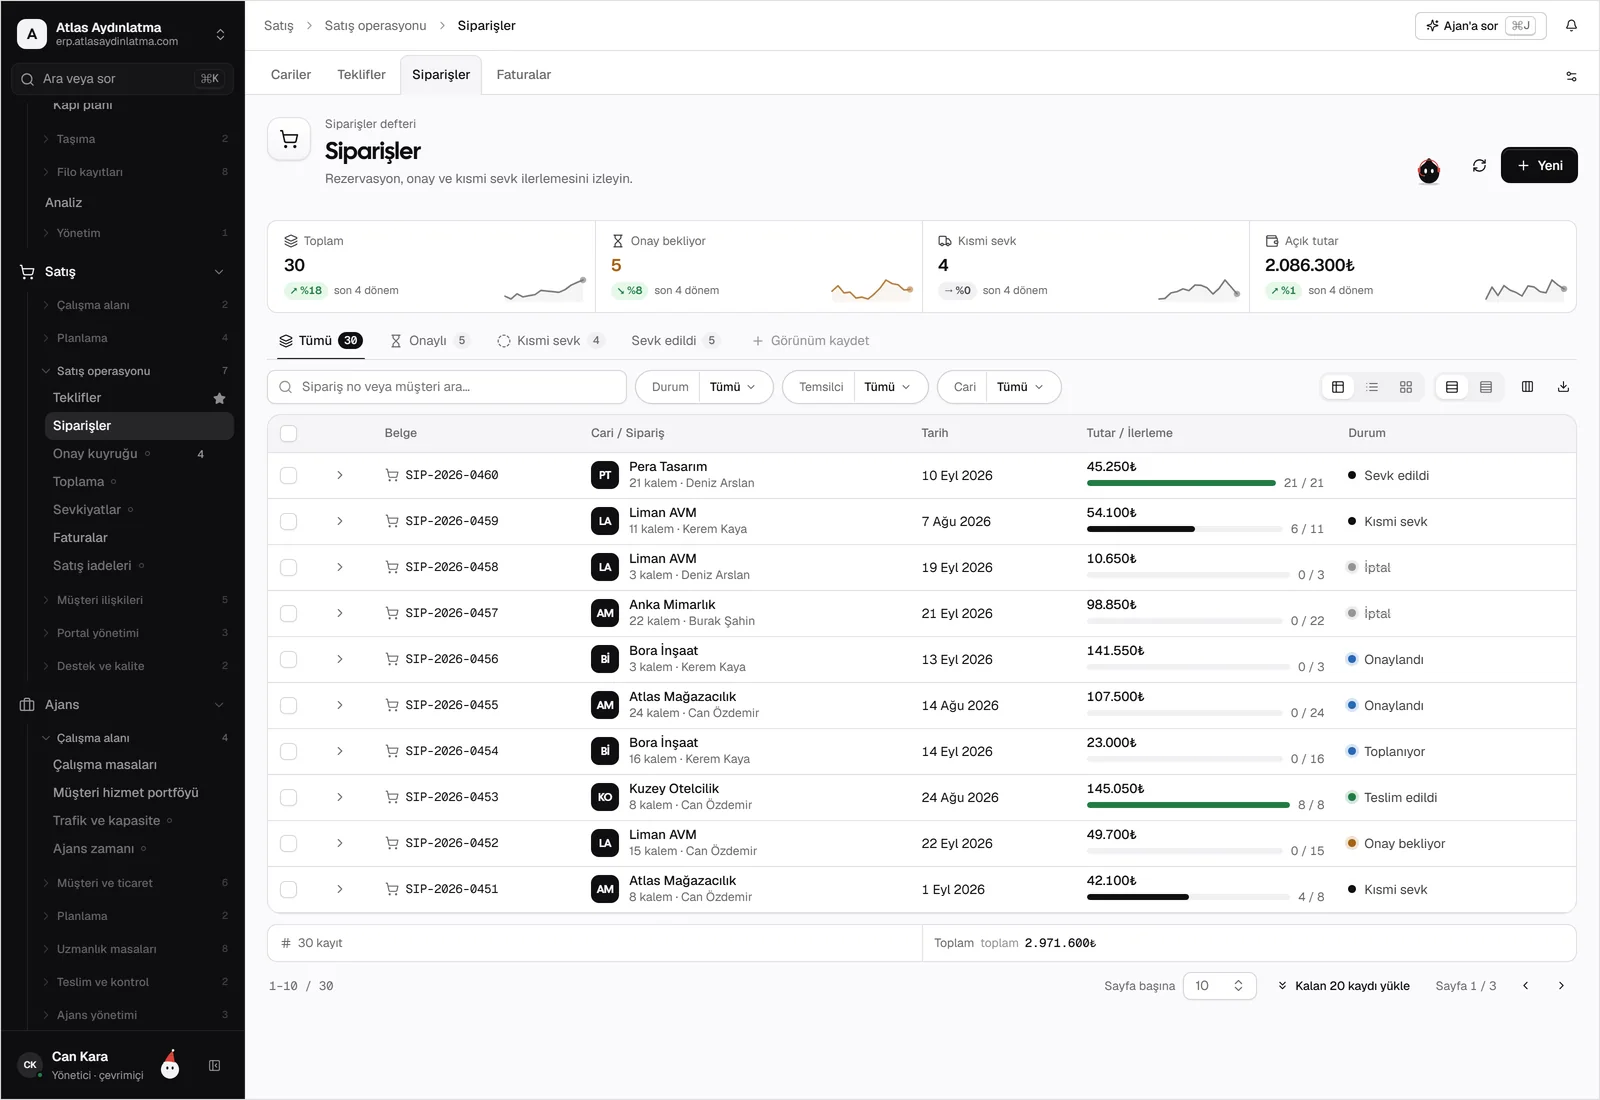Open the Temsilci filter dropdown

pyautogui.click(x=855, y=387)
